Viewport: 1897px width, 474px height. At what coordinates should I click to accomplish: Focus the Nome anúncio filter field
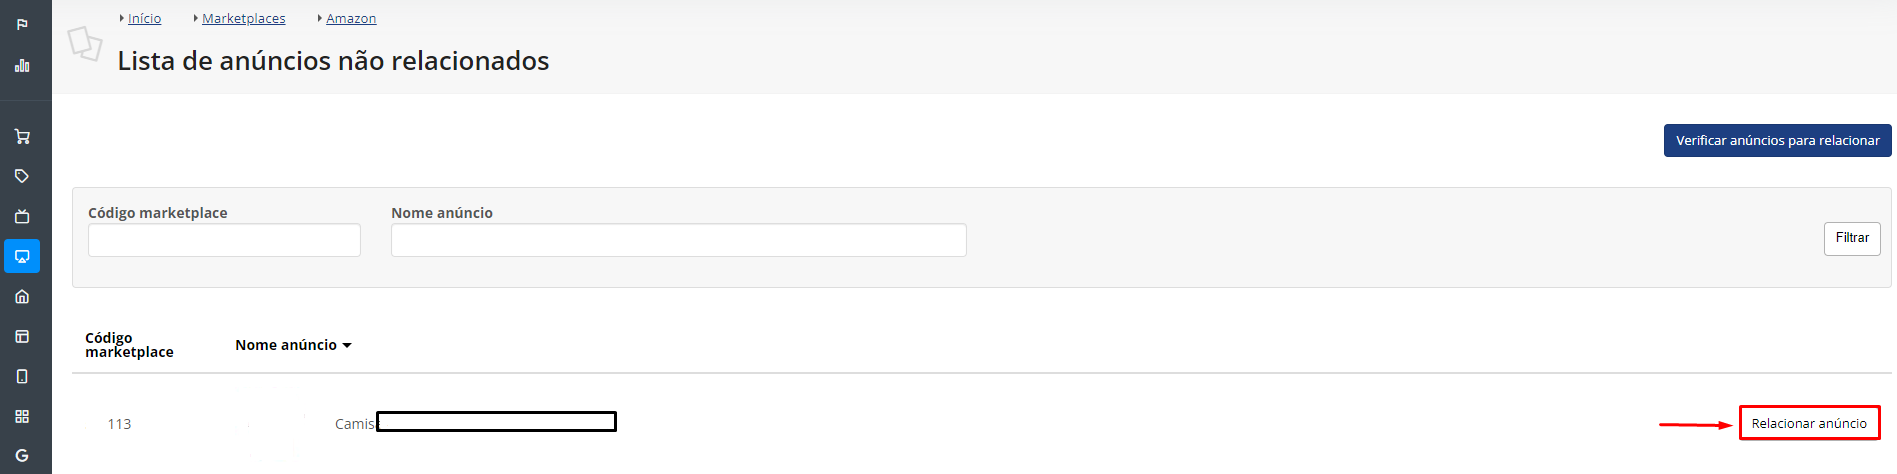click(x=678, y=240)
